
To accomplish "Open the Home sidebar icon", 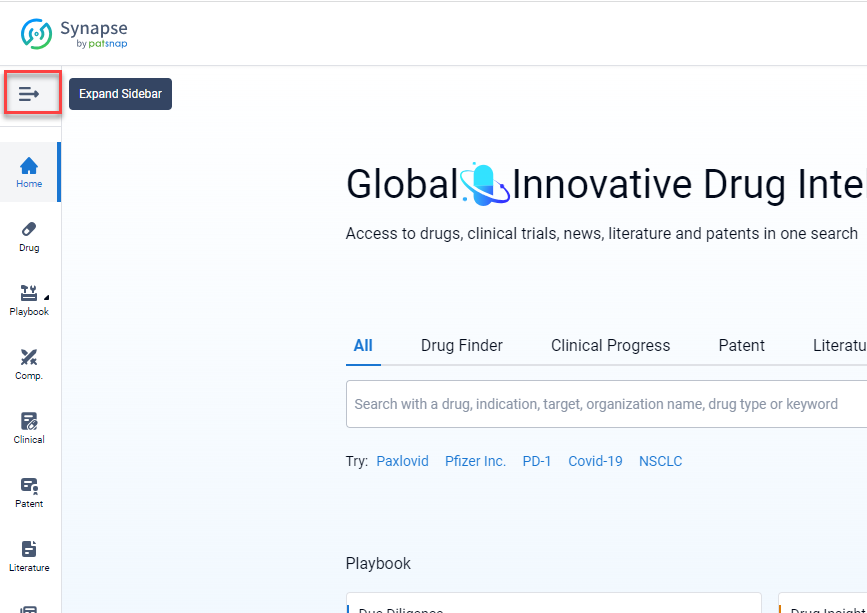I will coord(29,172).
